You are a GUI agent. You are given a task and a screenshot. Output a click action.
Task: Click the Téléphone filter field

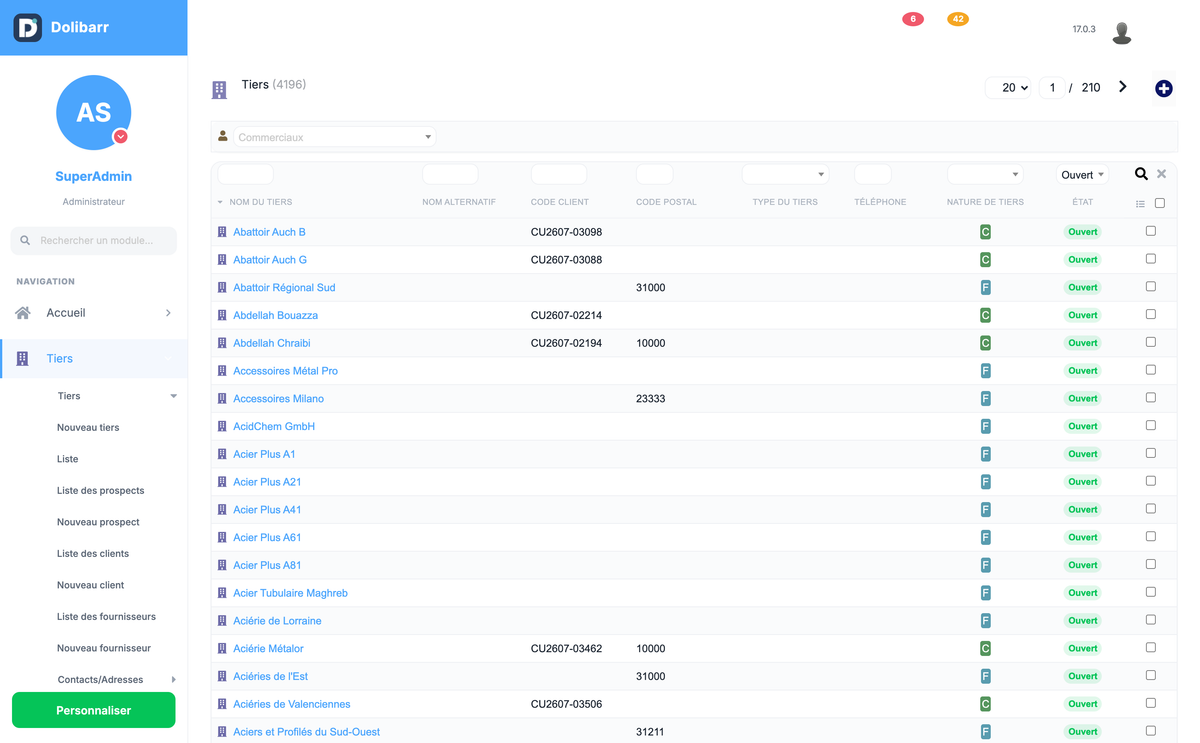[x=873, y=174]
